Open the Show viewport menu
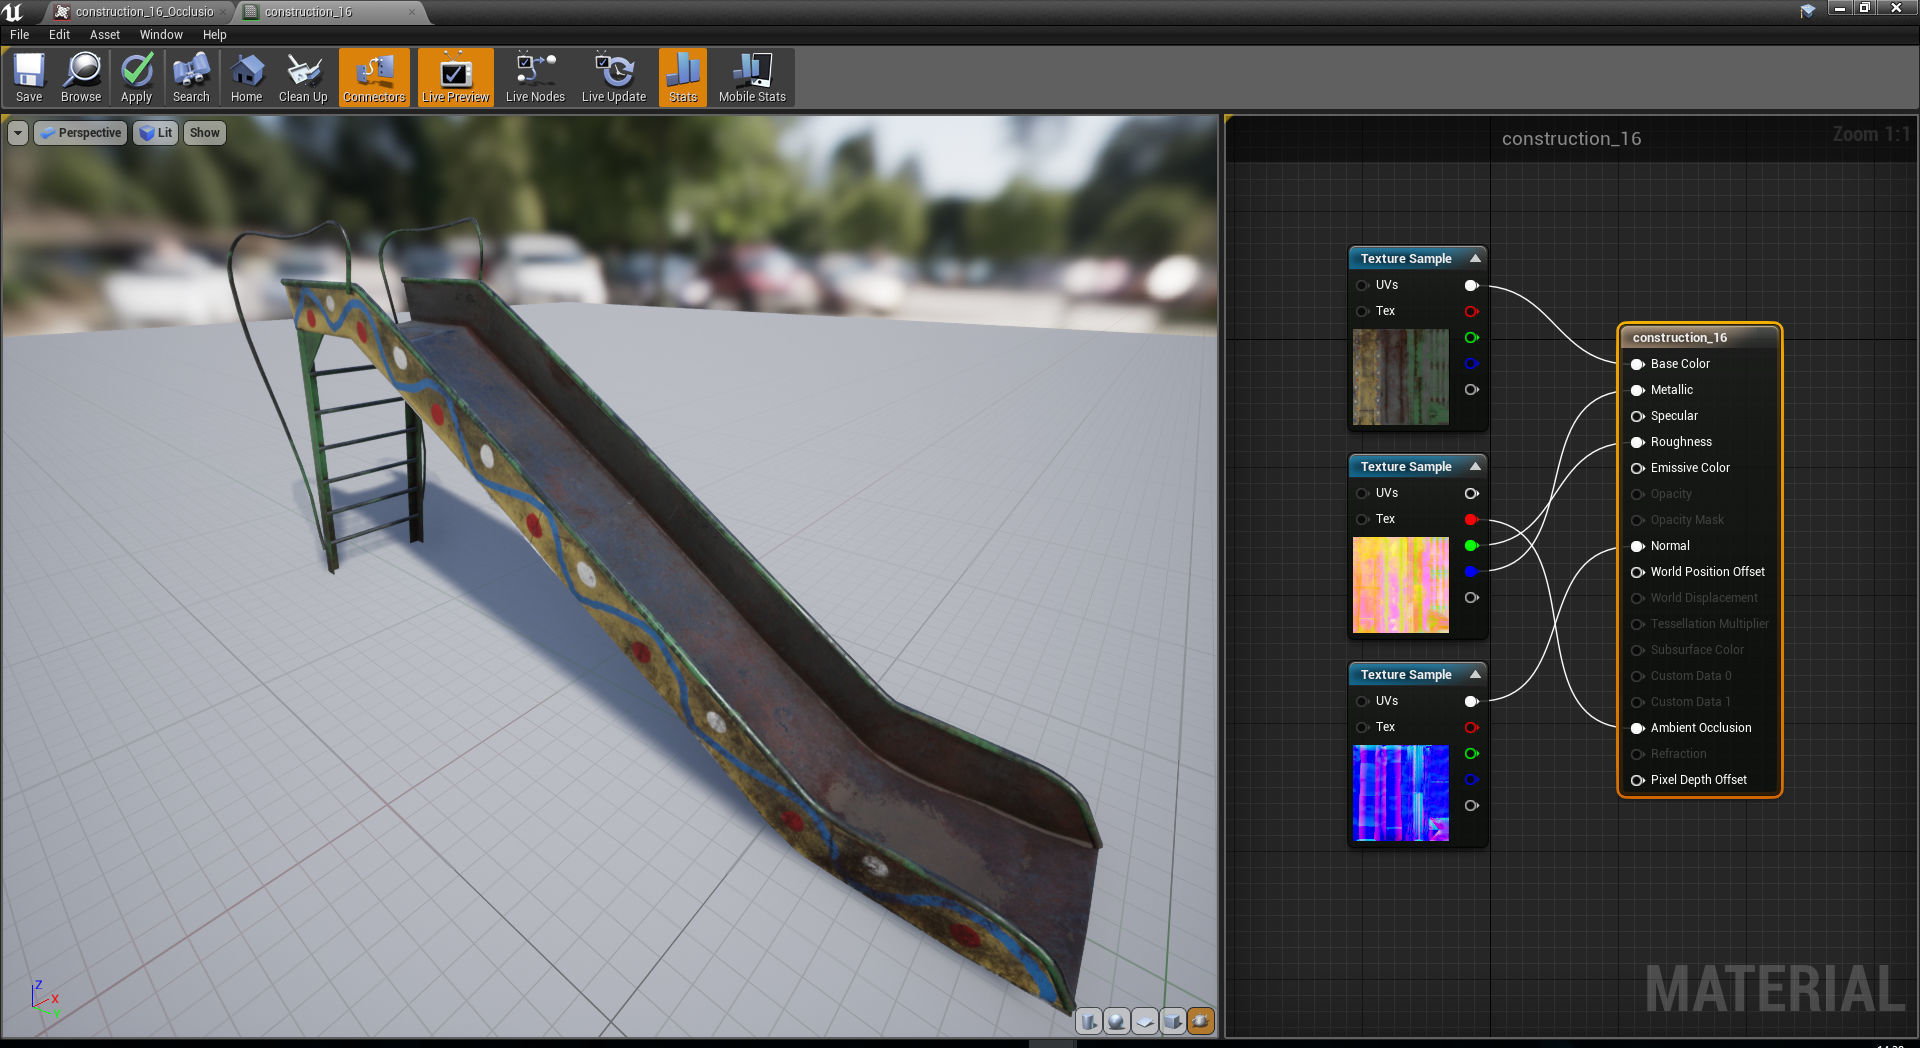Viewport: 1920px width, 1048px height. (205, 133)
